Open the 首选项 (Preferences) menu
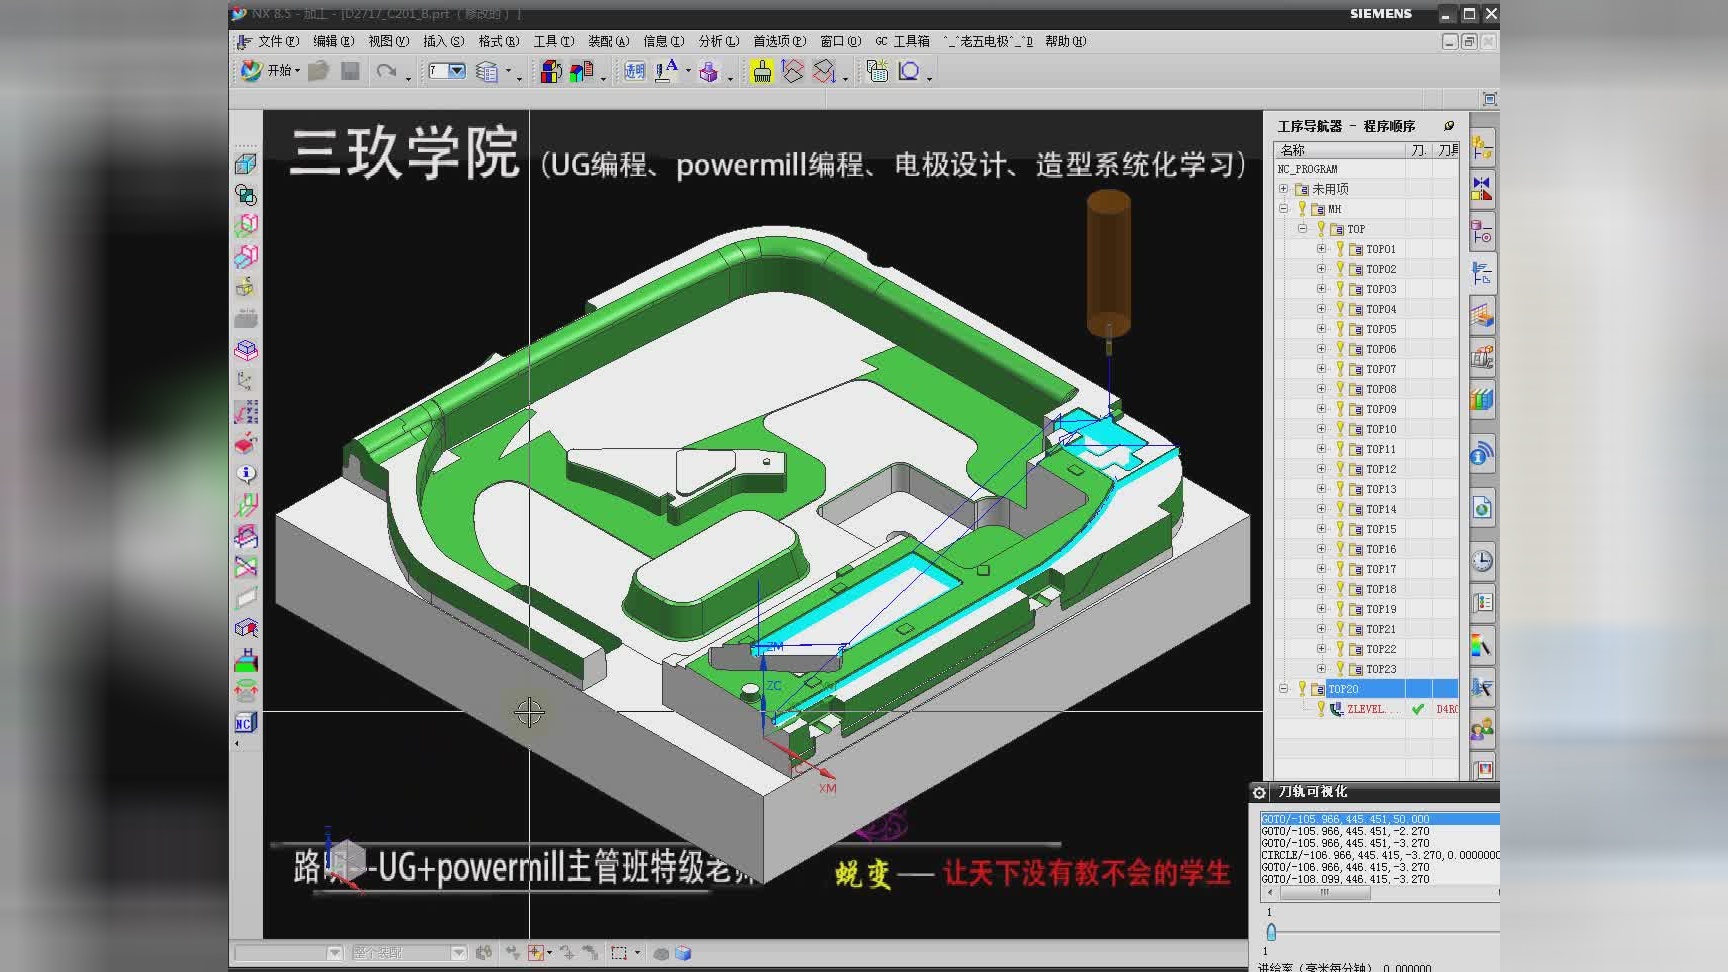1728x972 pixels. (779, 41)
